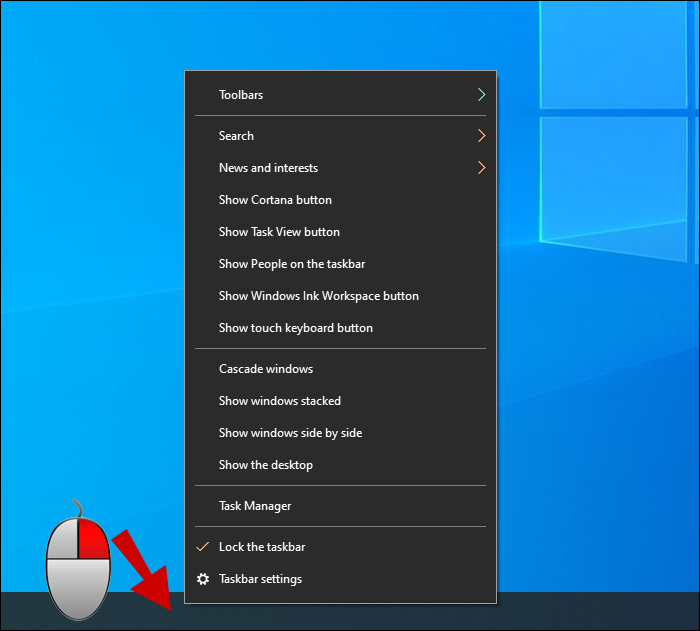Toggle Show Task View button
The width and height of the screenshot is (700, 631).
[x=279, y=232]
